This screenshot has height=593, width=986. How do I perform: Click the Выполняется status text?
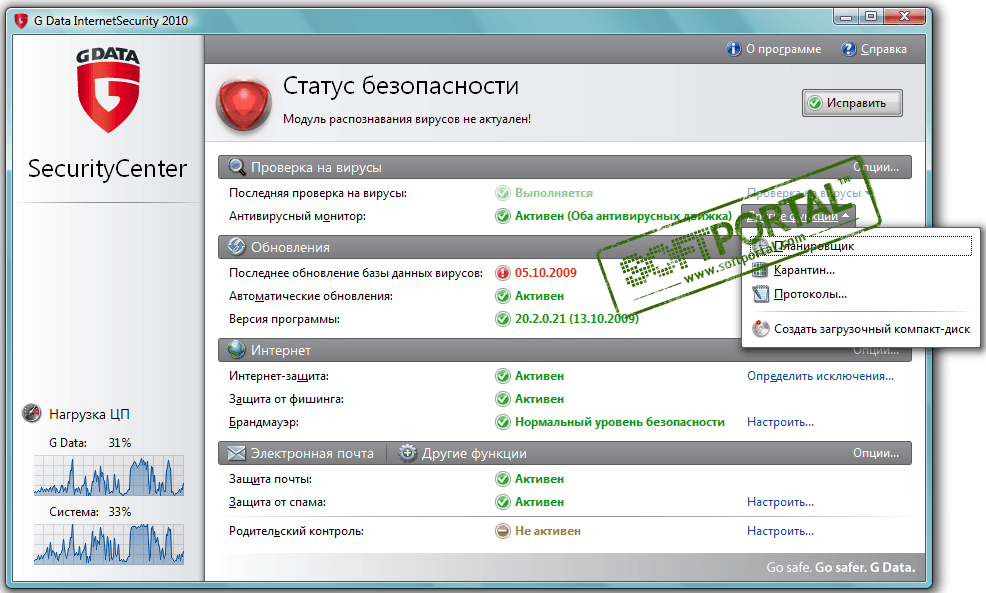(554, 193)
